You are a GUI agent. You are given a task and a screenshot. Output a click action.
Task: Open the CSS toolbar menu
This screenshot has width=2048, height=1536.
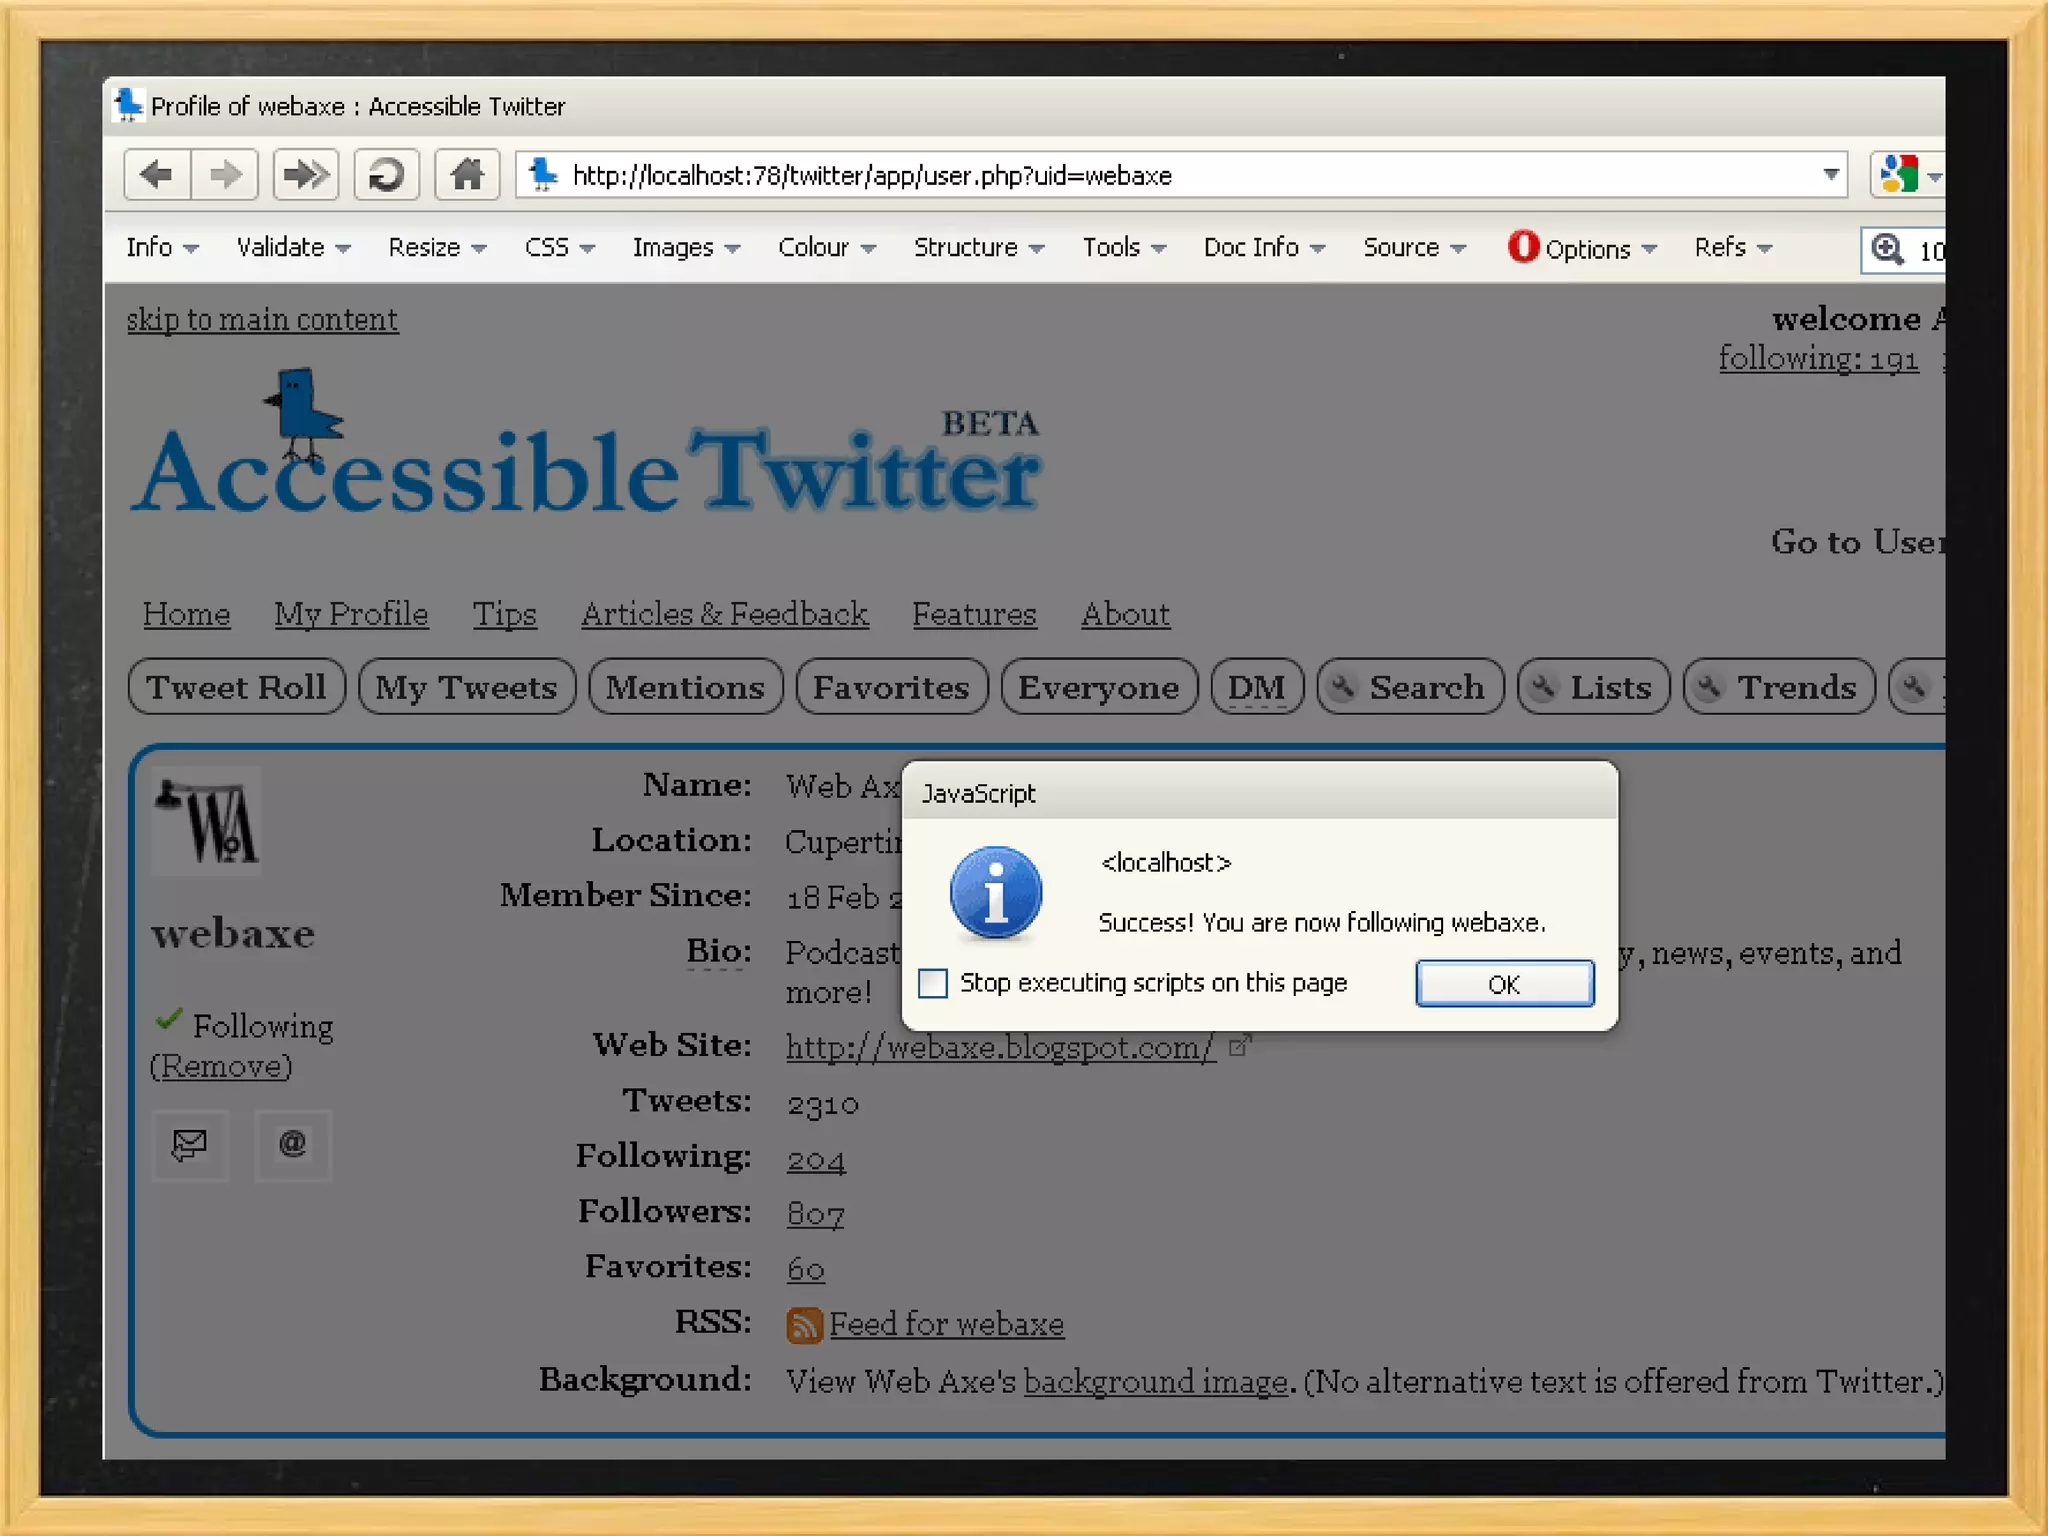pyautogui.click(x=559, y=247)
